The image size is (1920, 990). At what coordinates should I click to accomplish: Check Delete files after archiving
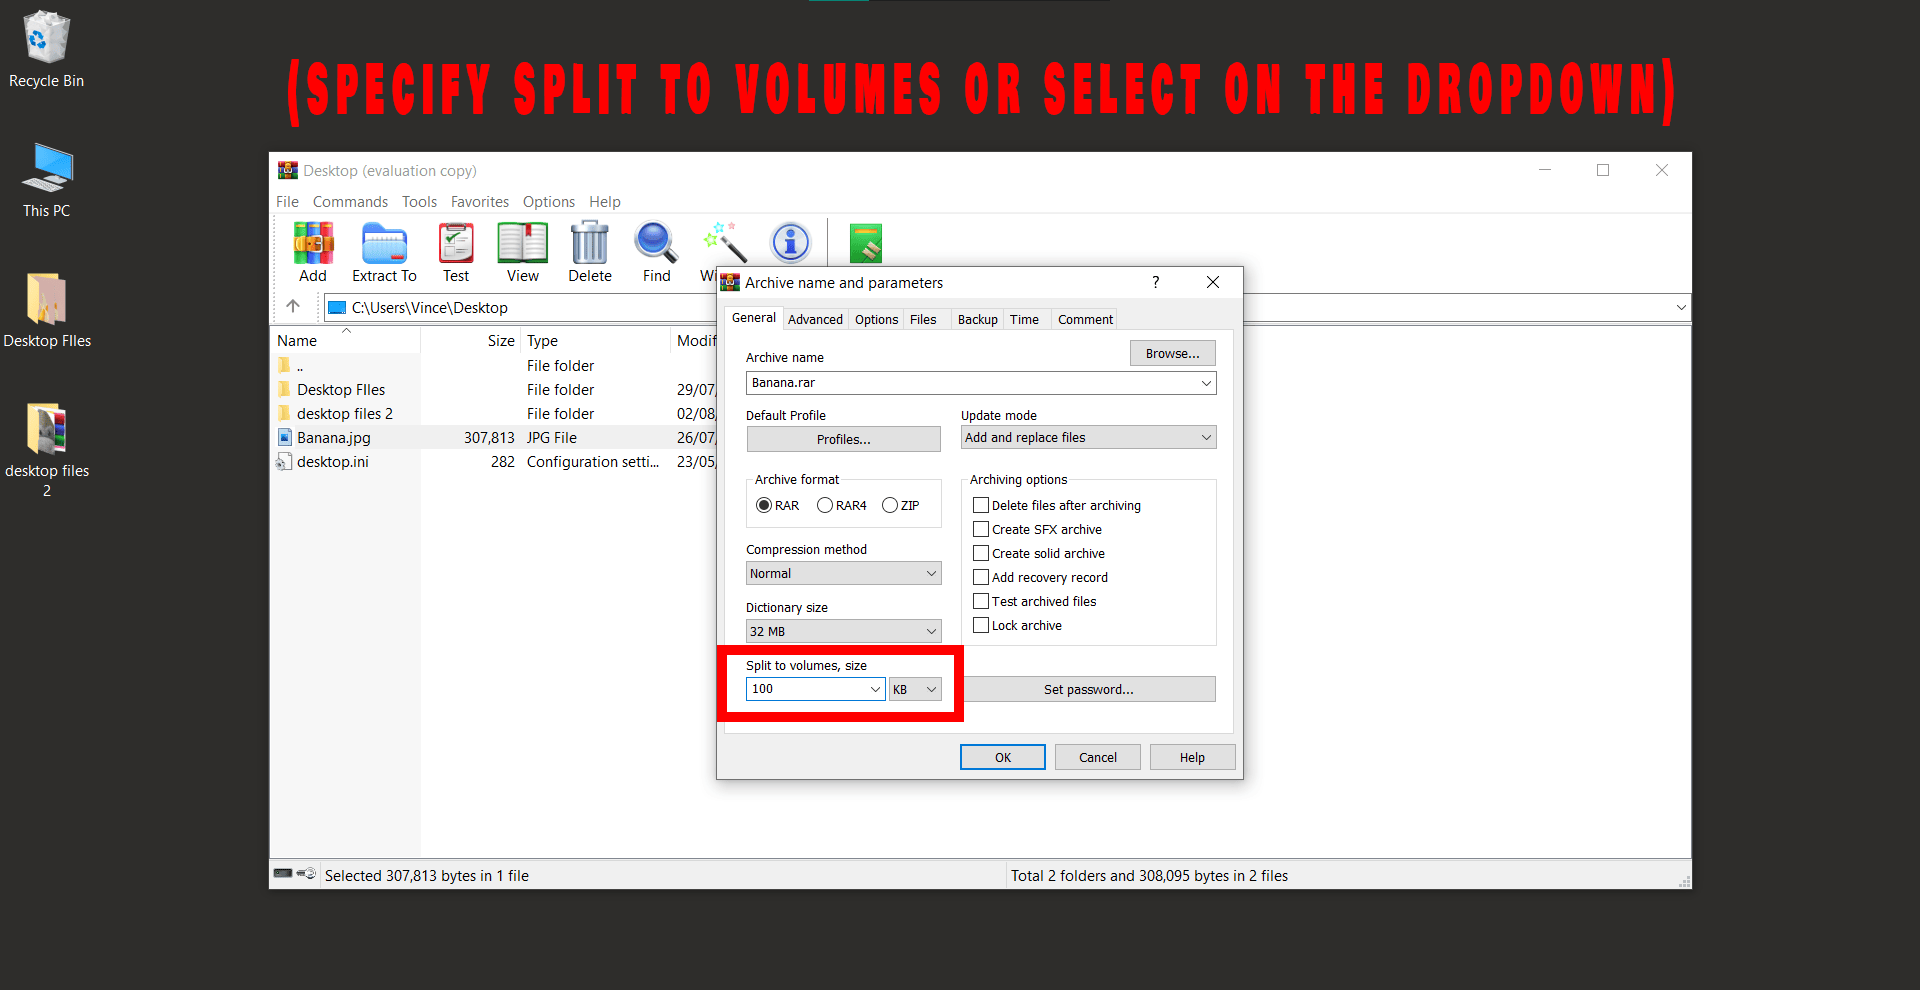pos(981,505)
